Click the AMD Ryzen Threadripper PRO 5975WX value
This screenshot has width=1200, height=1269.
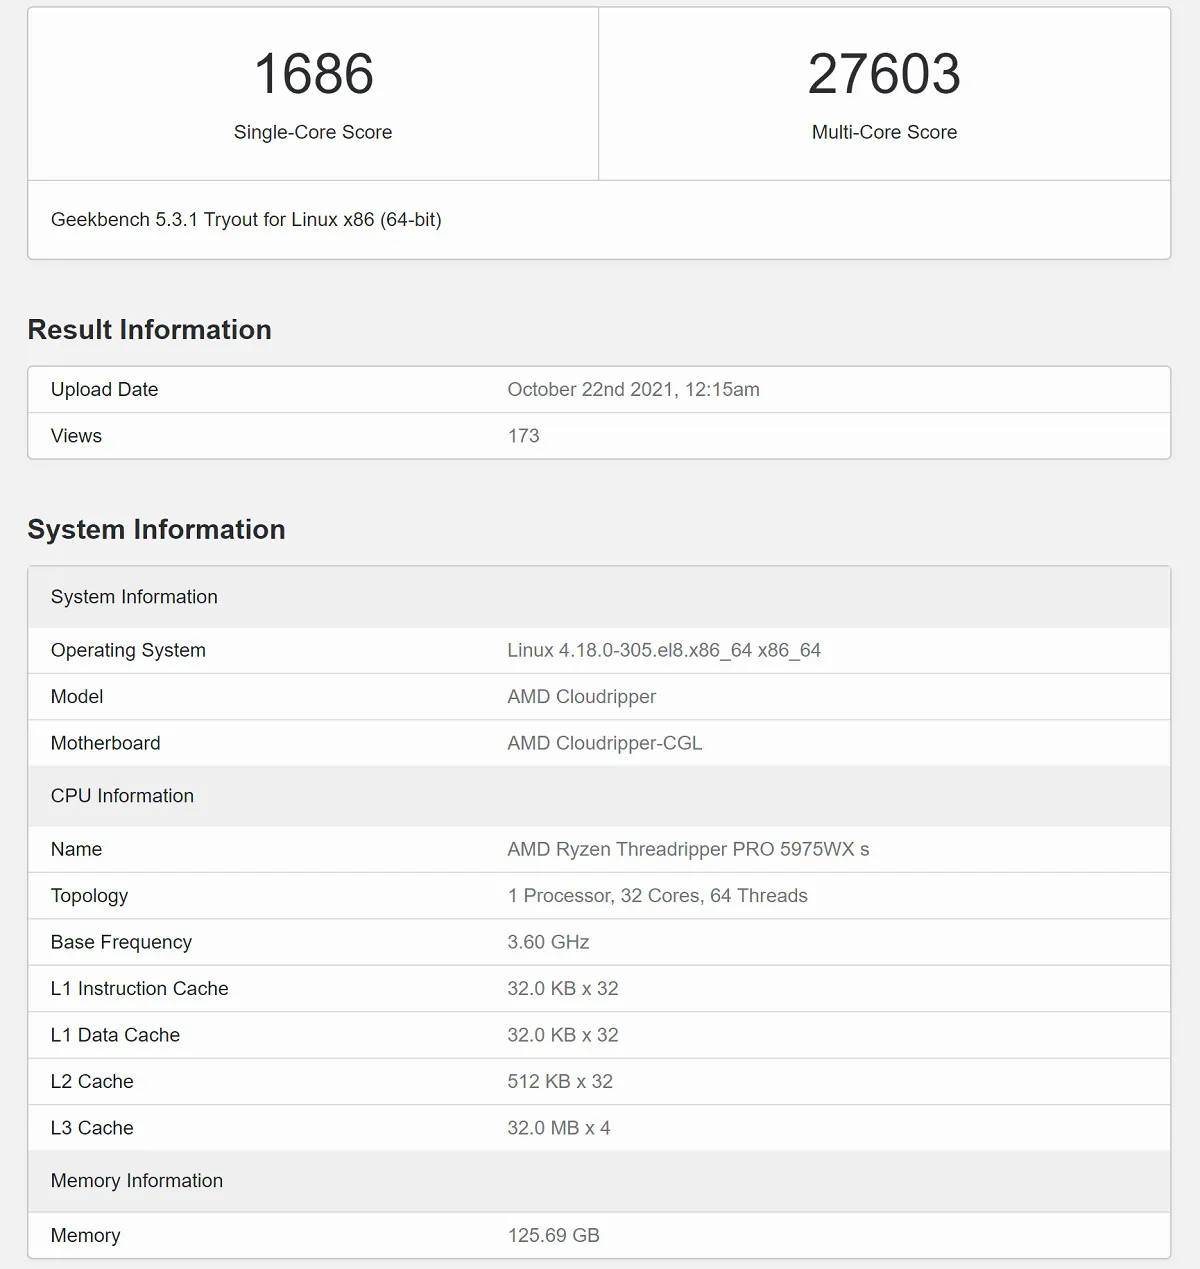688,849
